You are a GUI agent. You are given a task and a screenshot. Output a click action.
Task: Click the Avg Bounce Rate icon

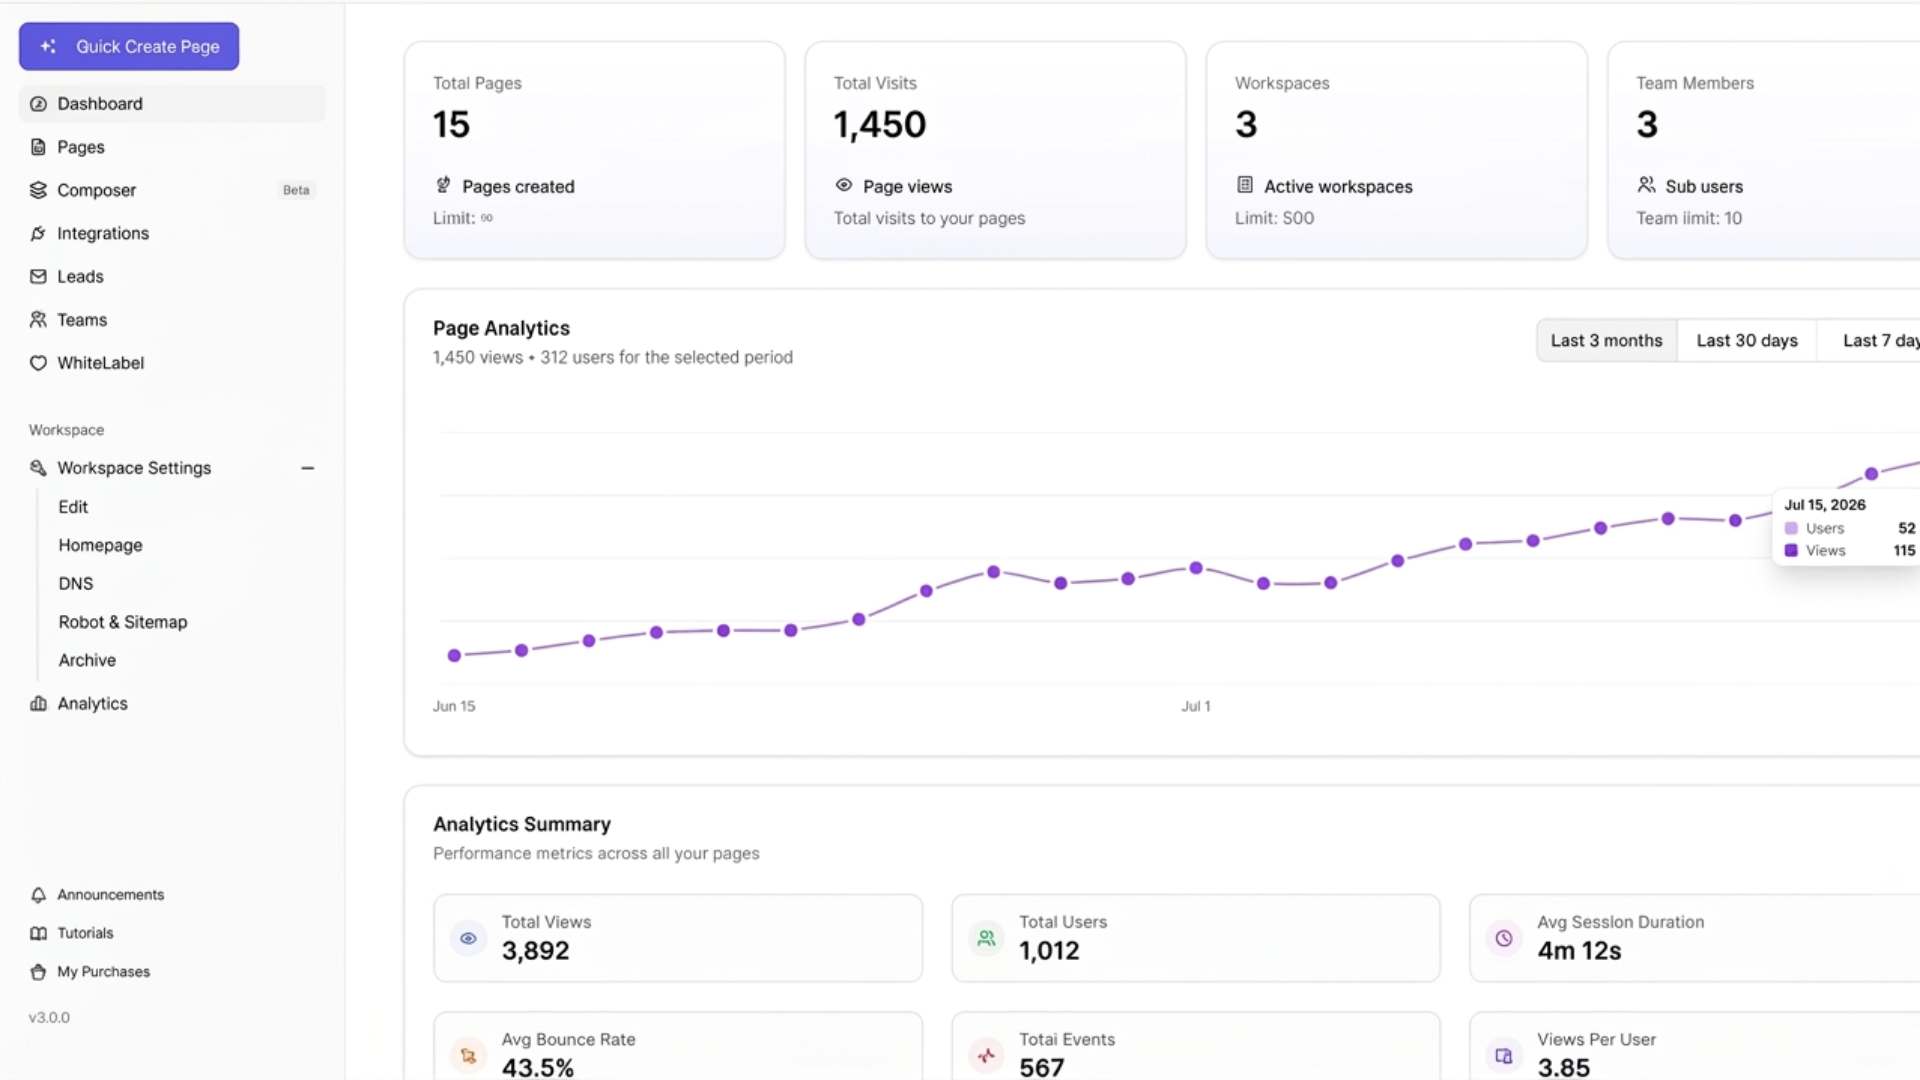coord(468,1055)
